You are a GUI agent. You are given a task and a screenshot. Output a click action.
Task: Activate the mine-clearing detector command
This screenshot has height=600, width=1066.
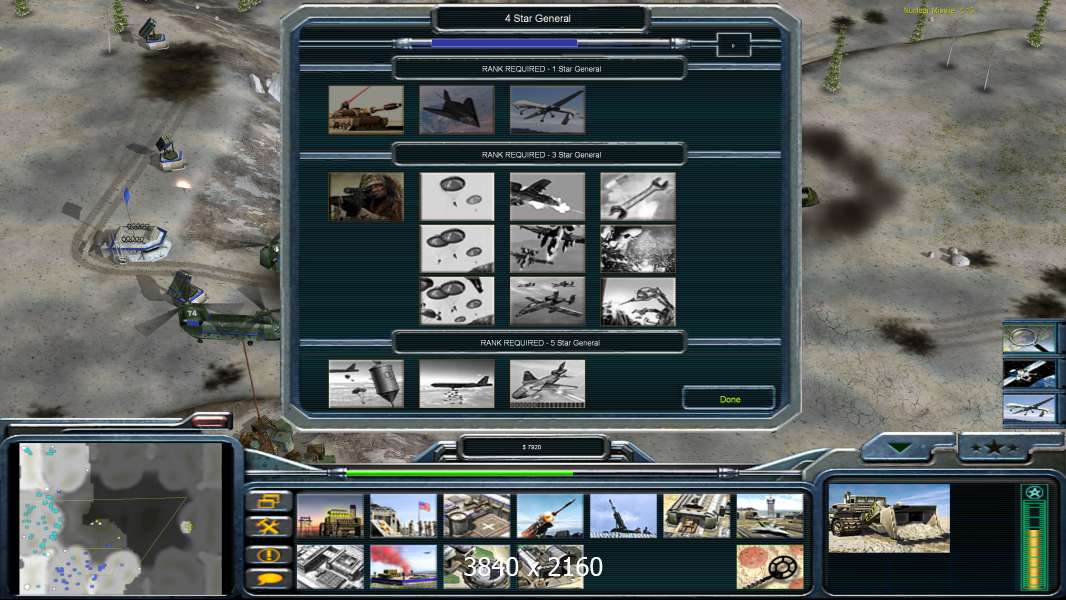tap(770, 567)
